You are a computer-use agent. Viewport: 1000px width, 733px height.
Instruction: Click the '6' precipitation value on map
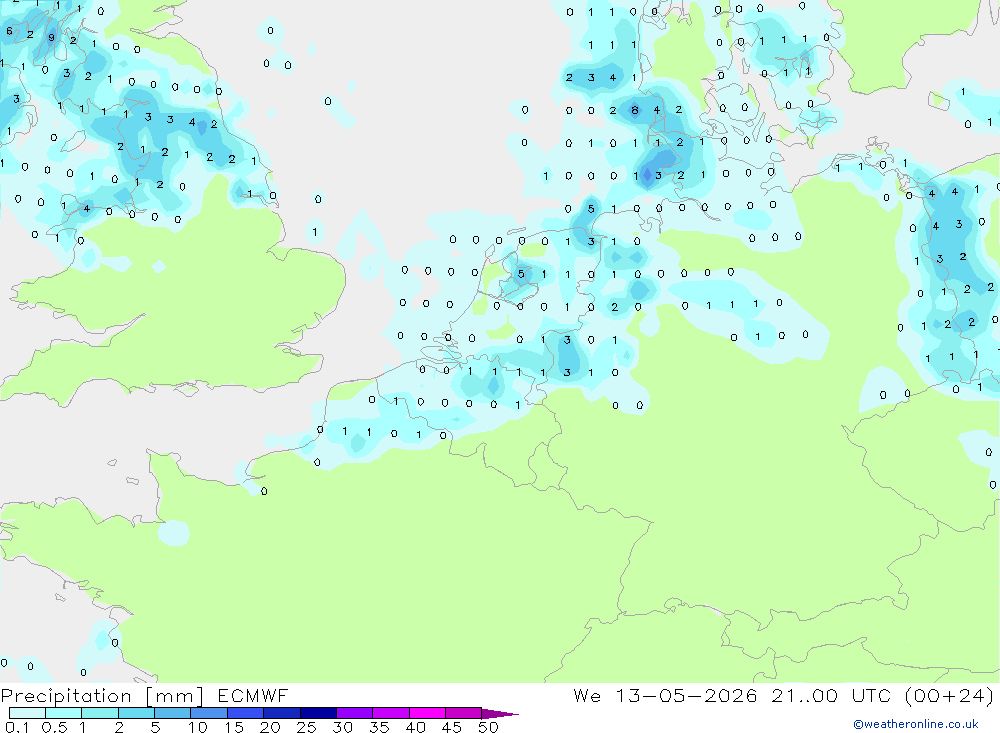(x=9, y=31)
